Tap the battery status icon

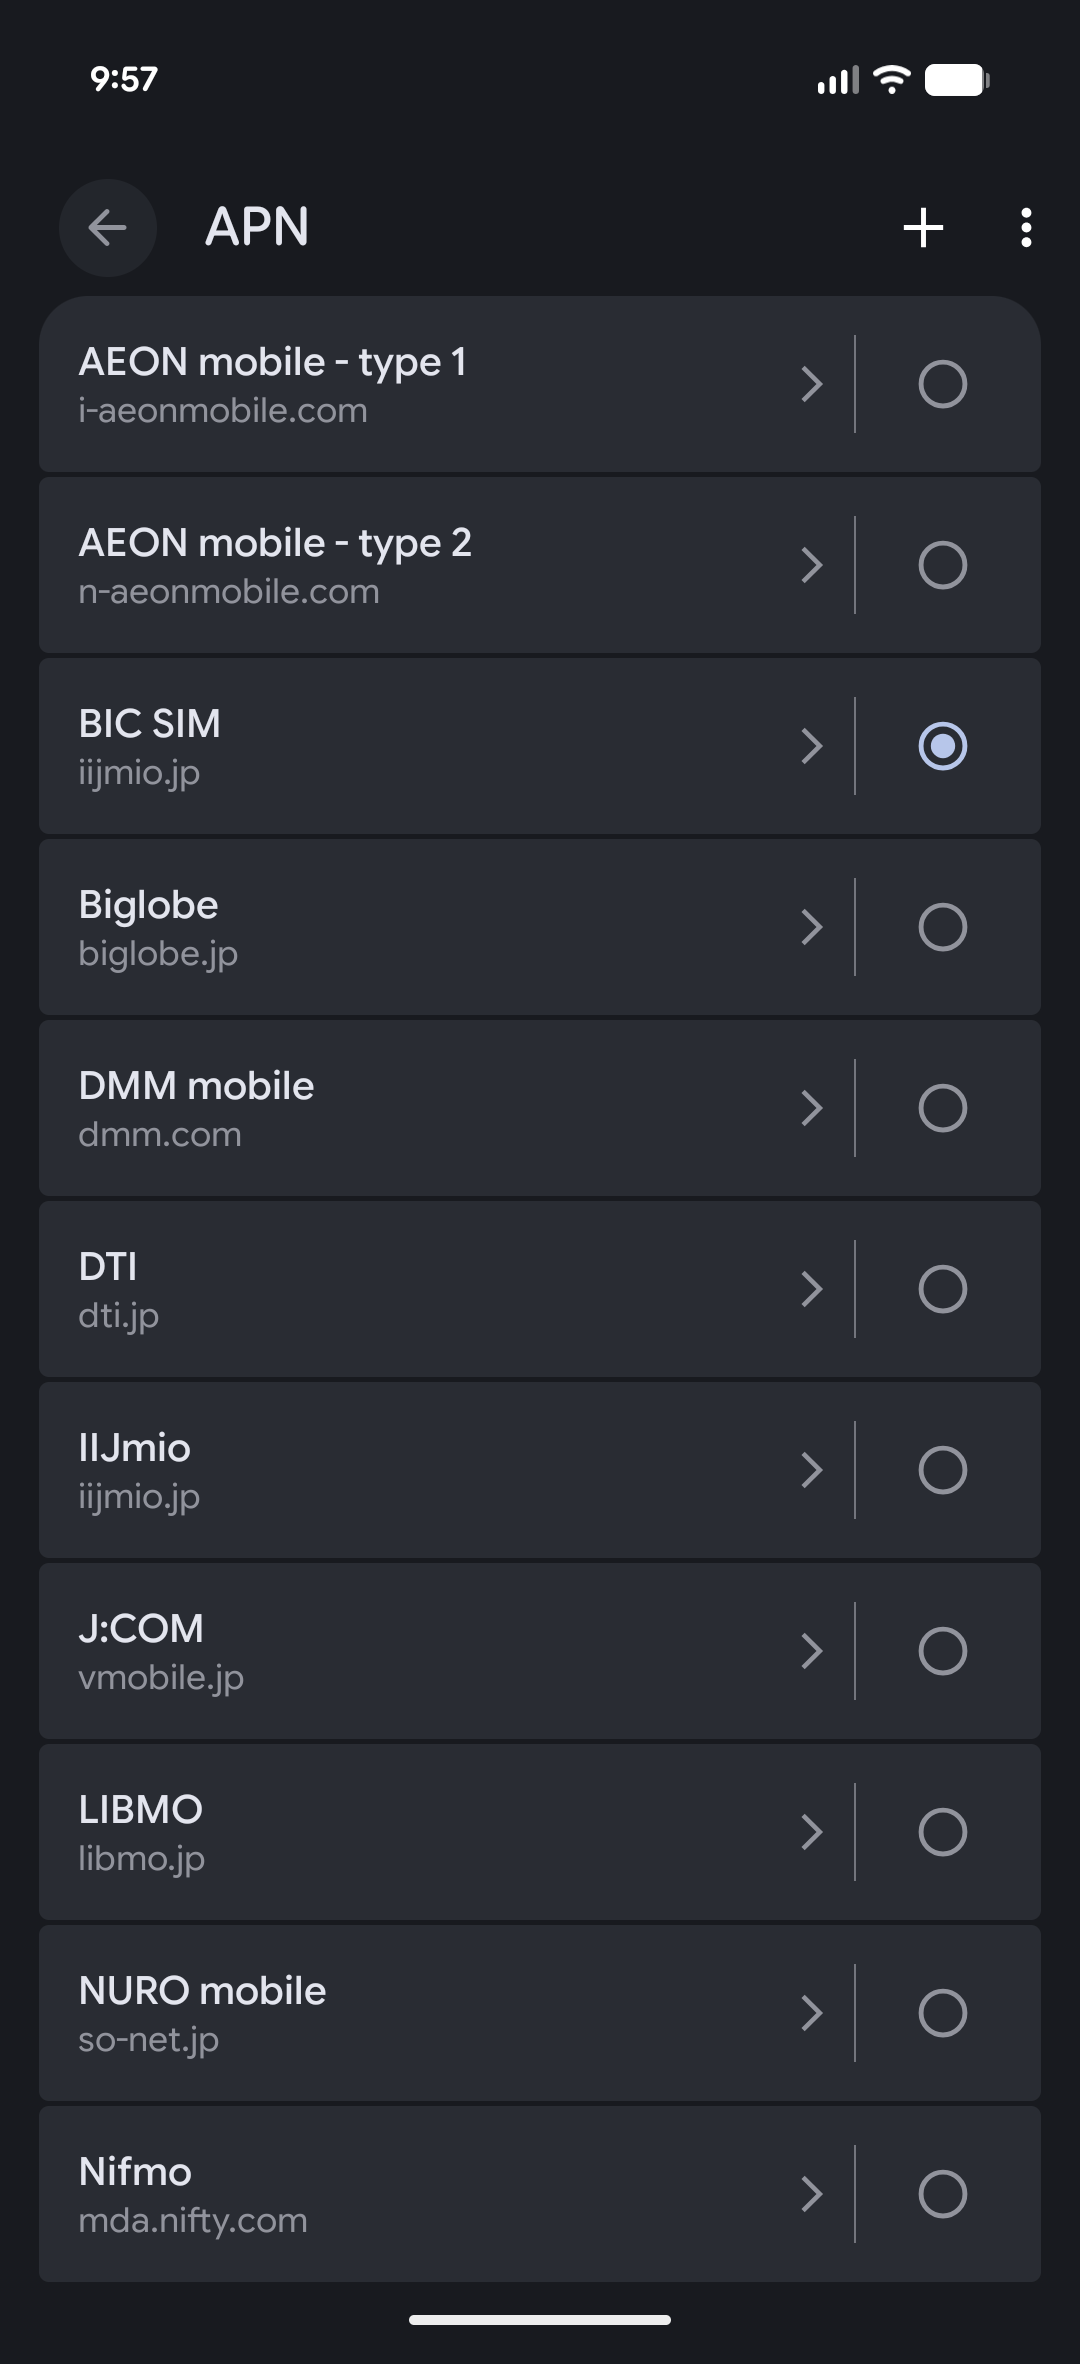(x=956, y=80)
